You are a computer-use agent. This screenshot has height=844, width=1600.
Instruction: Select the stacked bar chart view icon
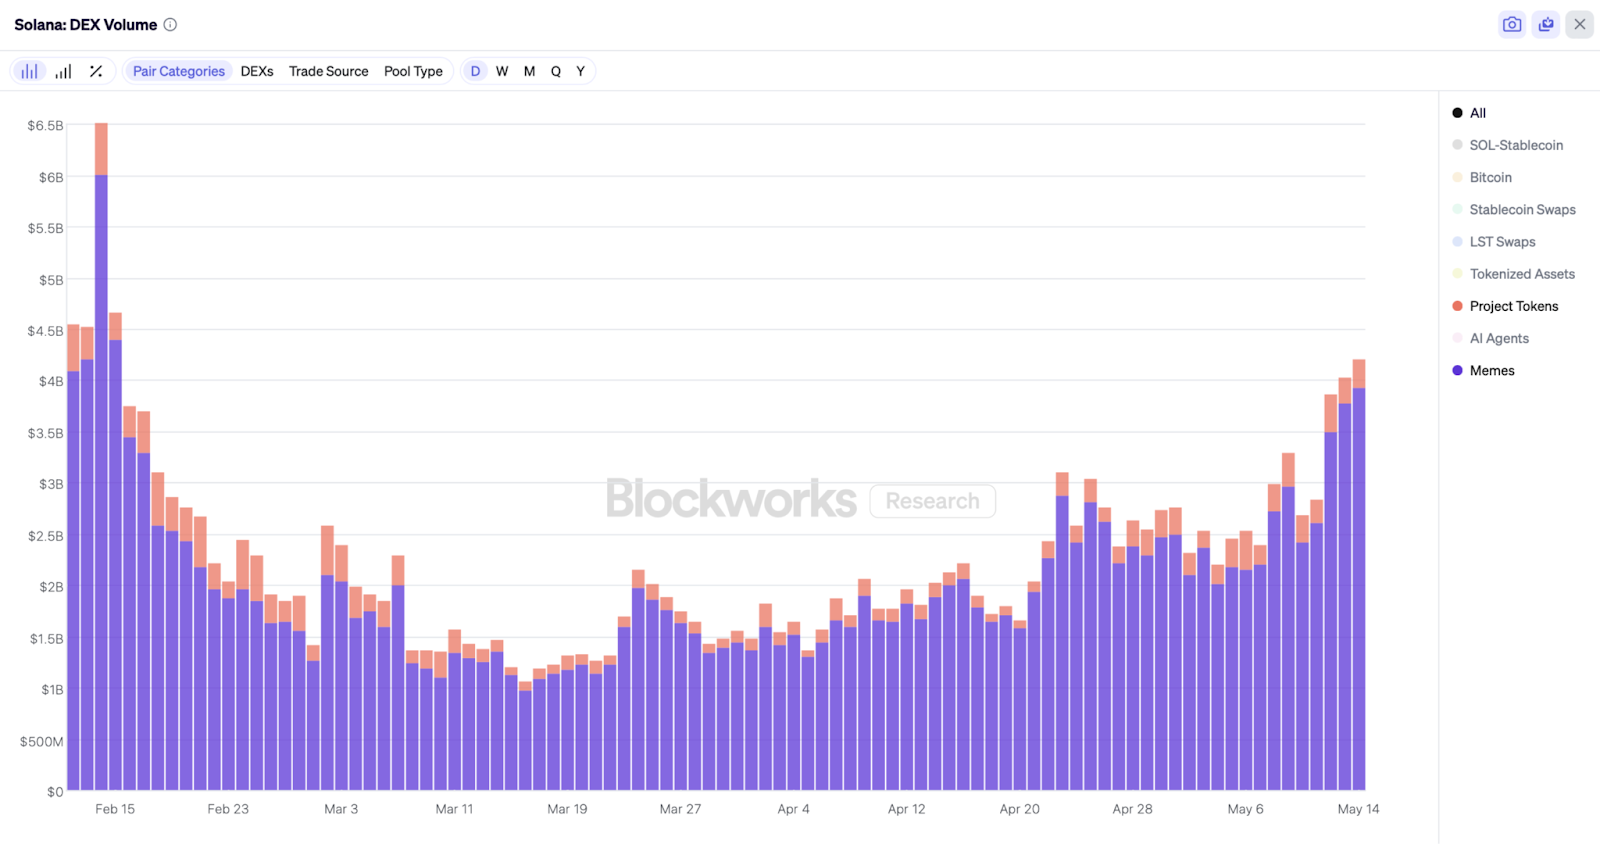coord(30,71)
